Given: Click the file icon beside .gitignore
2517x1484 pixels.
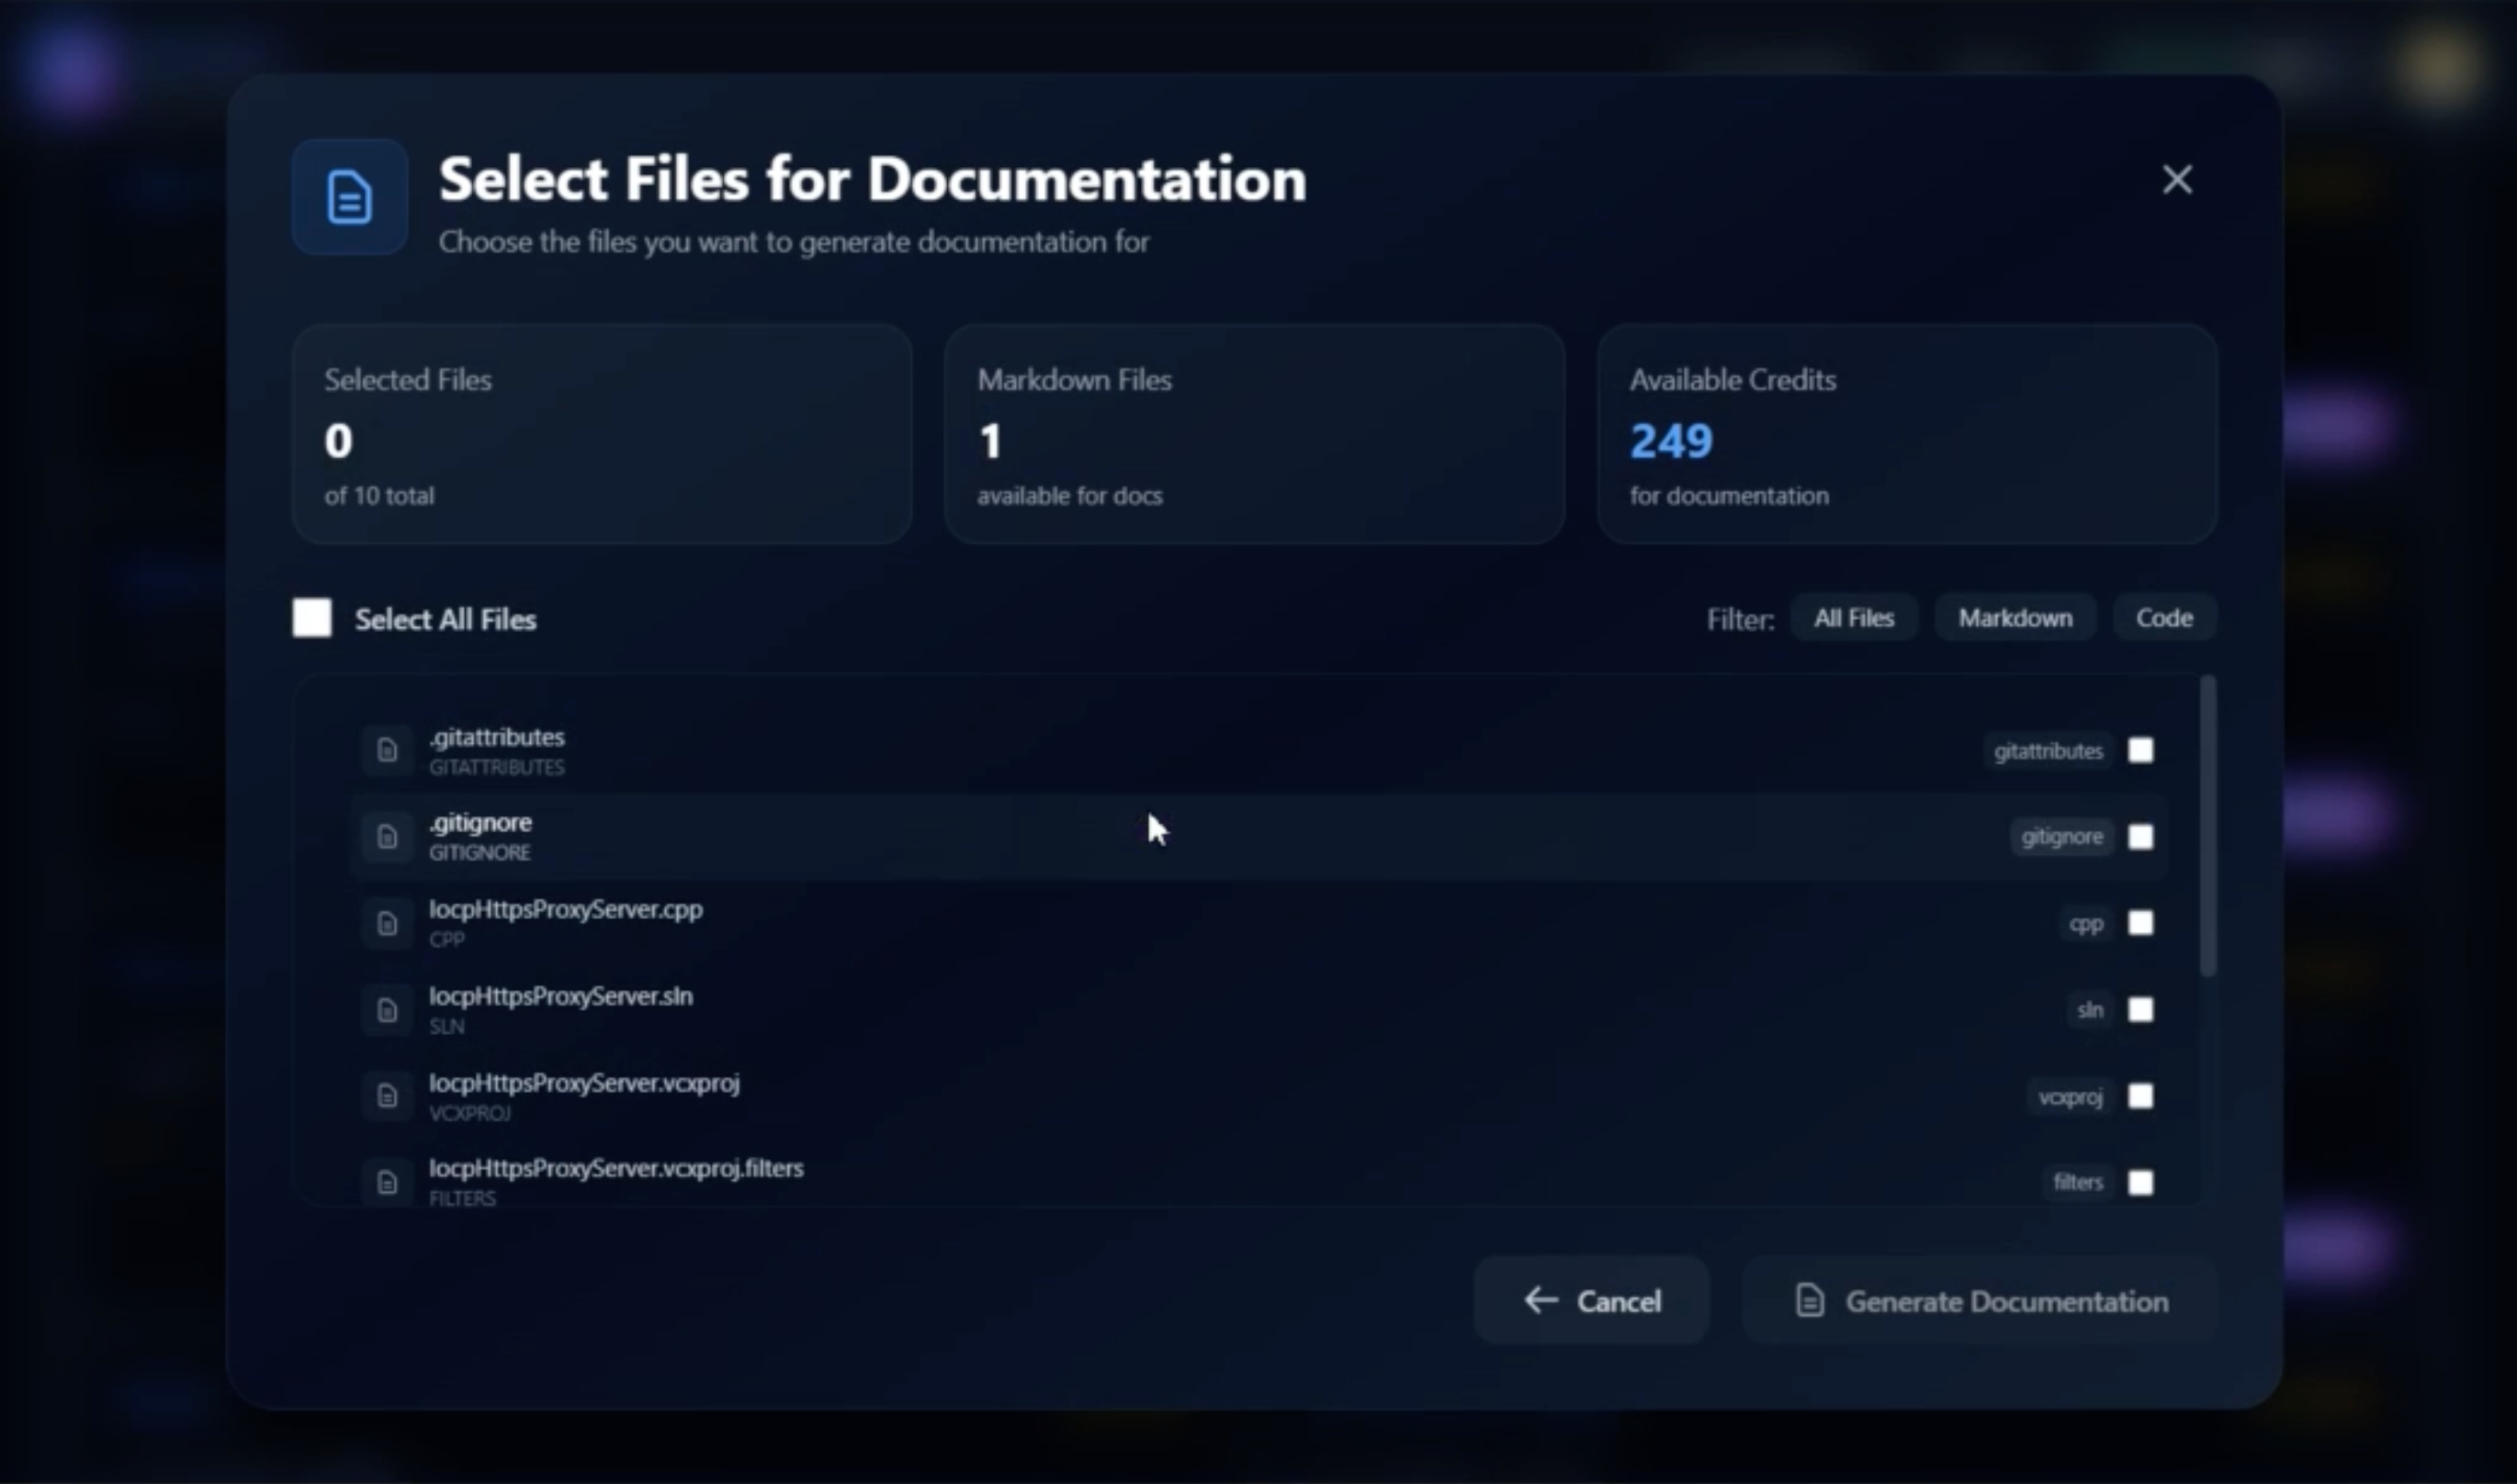Looking at the screenshot, I should pyautogui.click(x=387, y=836).
